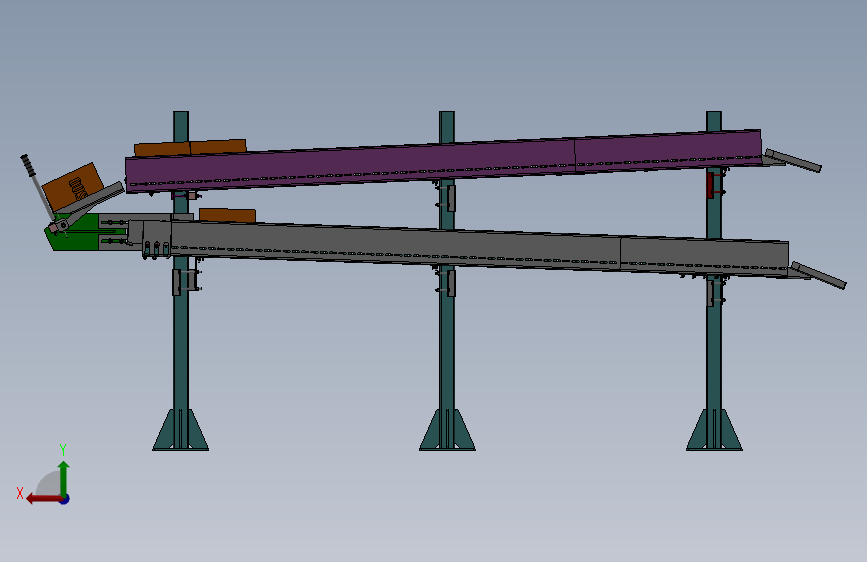Select the orange box on the gray lower rail
This screenshot has height=562, width=867.
coord(227,215)
